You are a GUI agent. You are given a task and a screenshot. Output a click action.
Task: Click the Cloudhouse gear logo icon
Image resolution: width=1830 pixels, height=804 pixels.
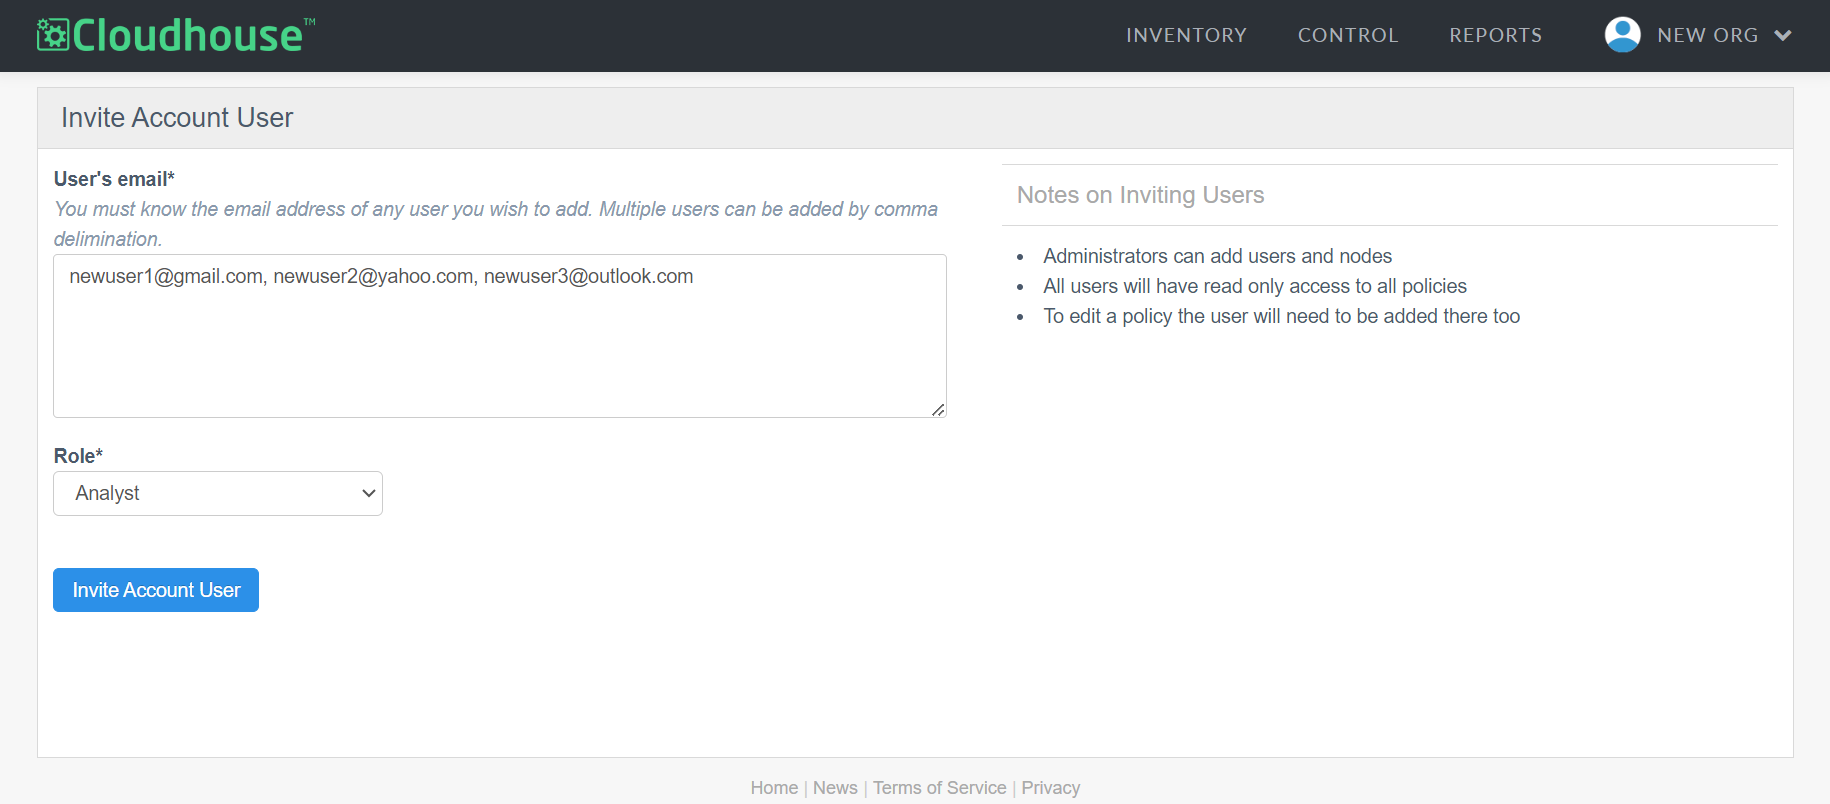(53, 35)
